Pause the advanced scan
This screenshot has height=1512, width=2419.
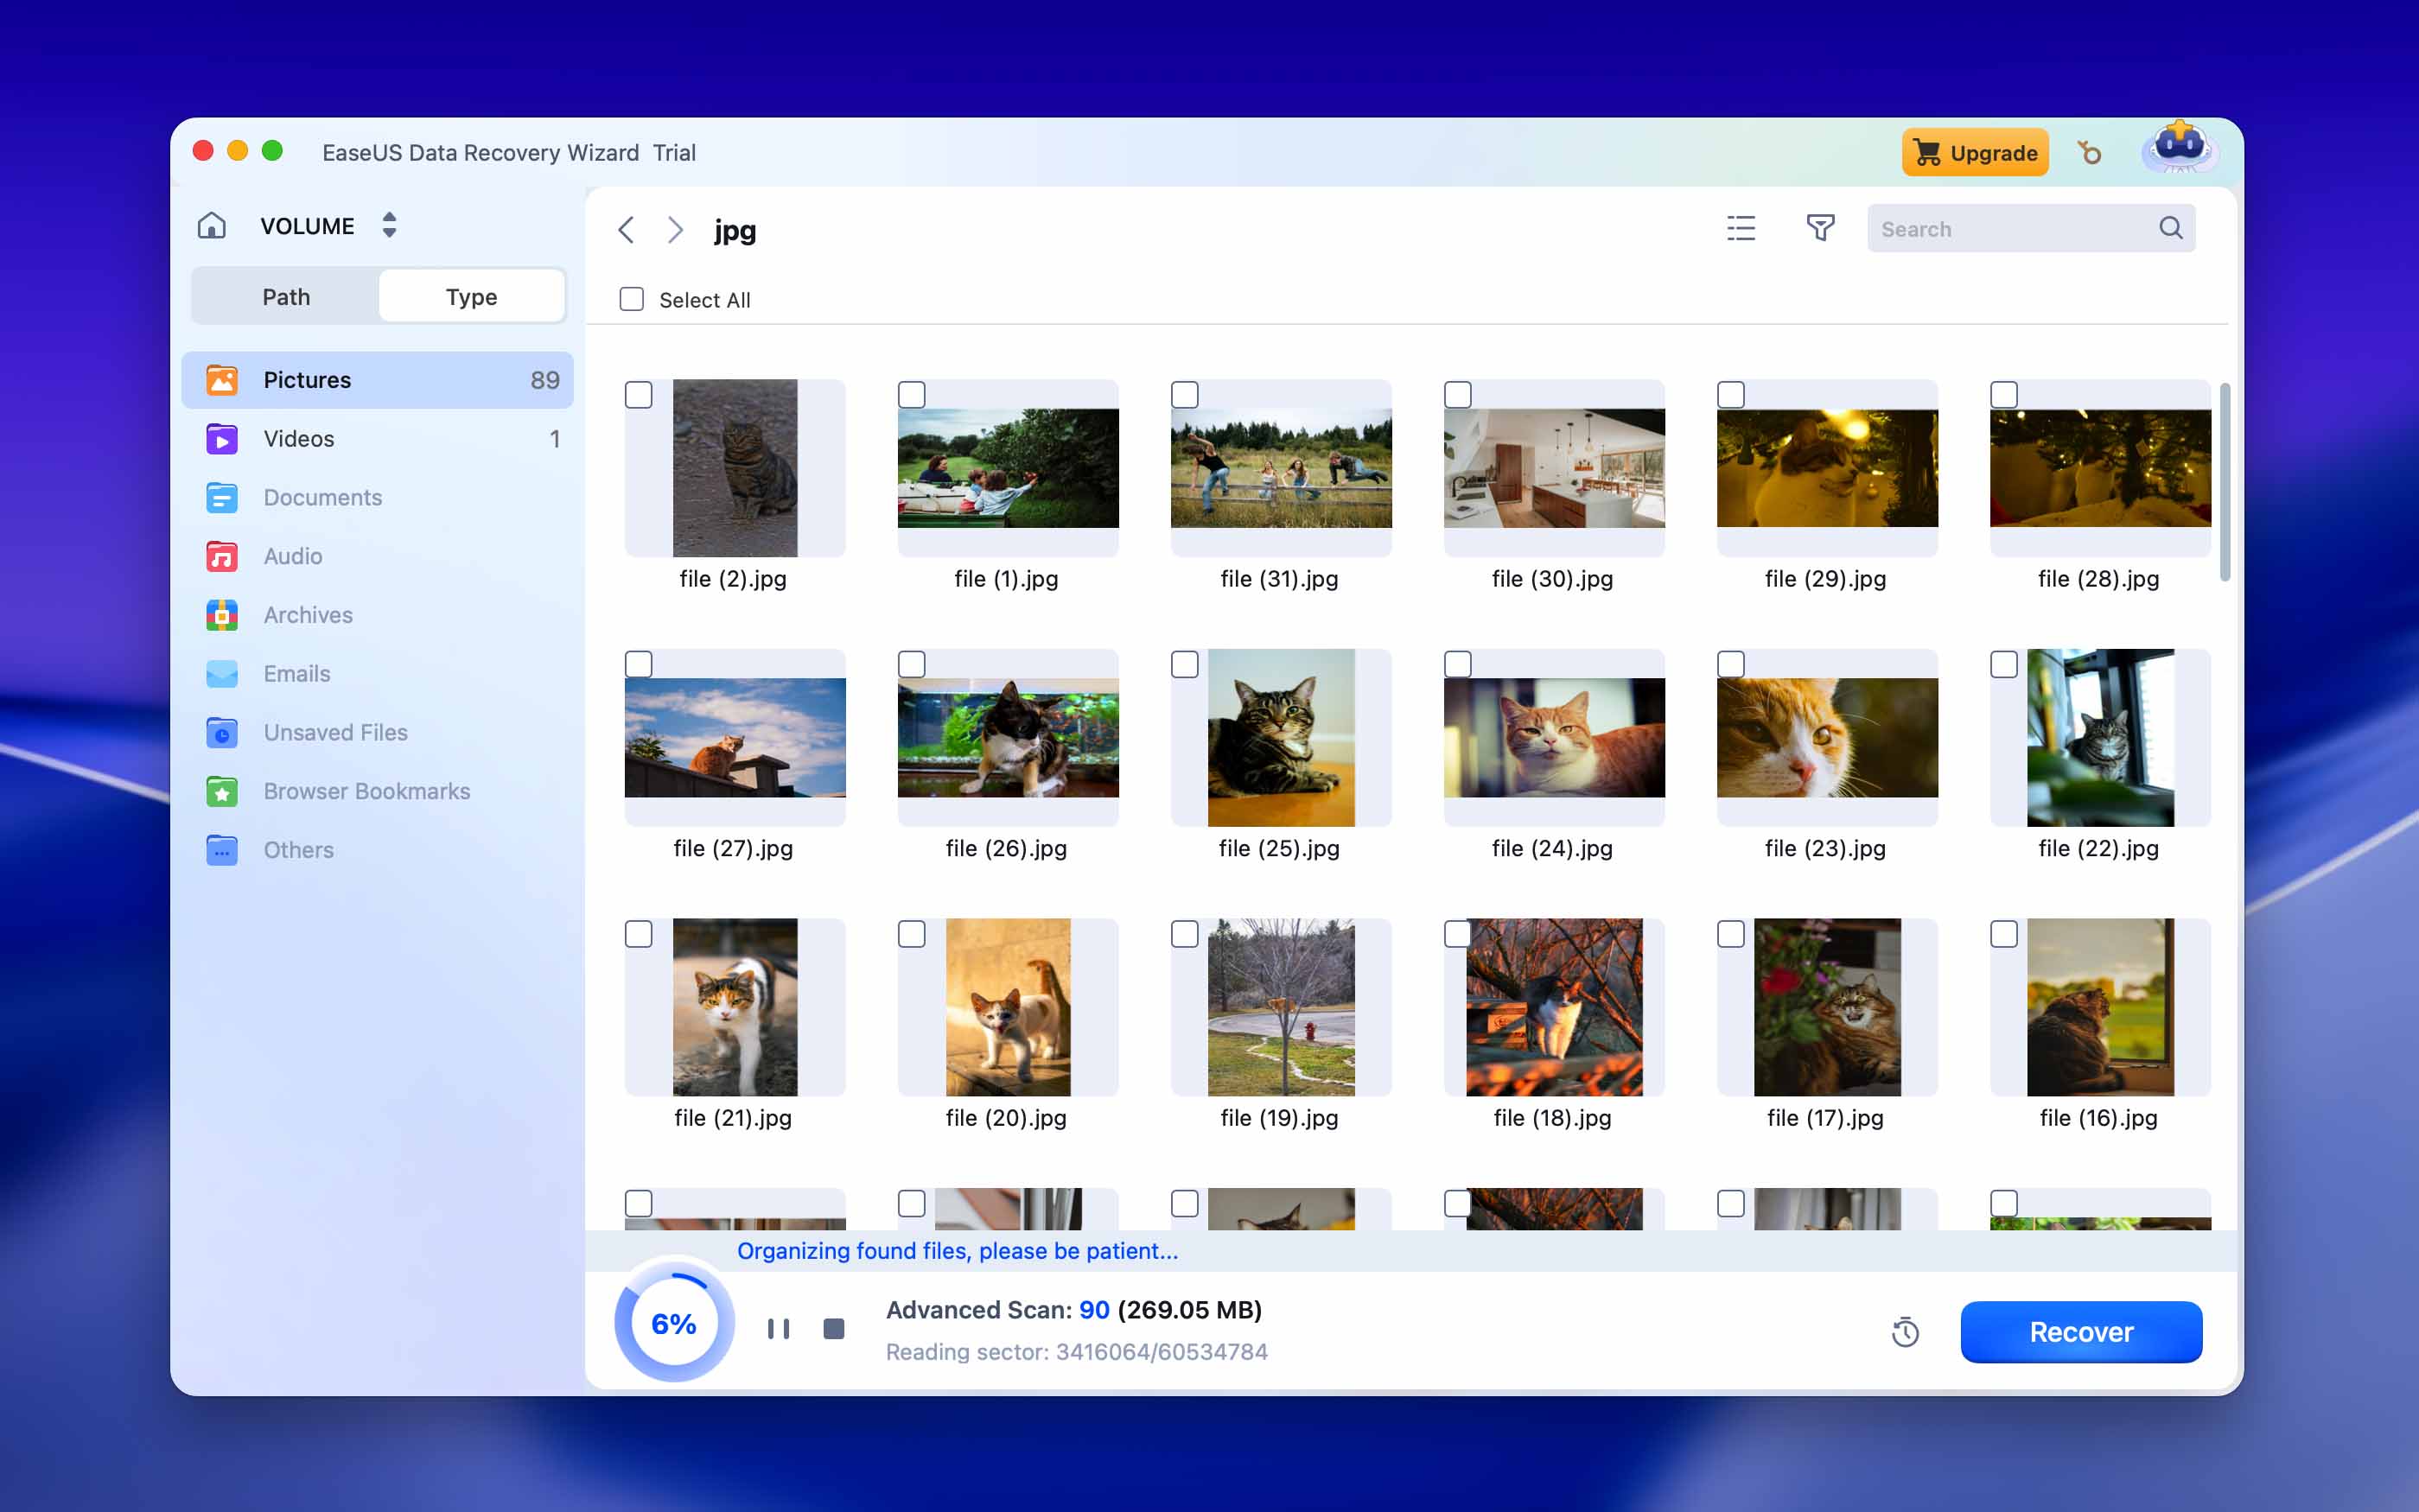(x=778, y=1328)
